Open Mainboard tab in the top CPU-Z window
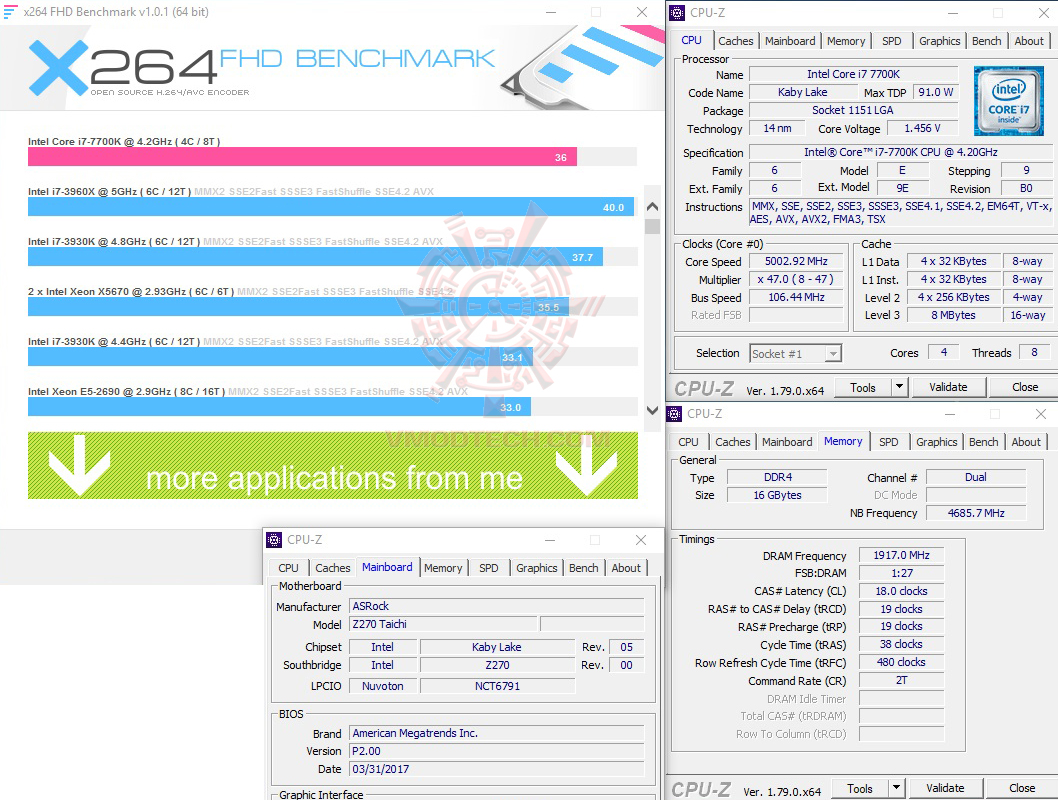This screenshot has width=1058, height=800. pos(790,41)
